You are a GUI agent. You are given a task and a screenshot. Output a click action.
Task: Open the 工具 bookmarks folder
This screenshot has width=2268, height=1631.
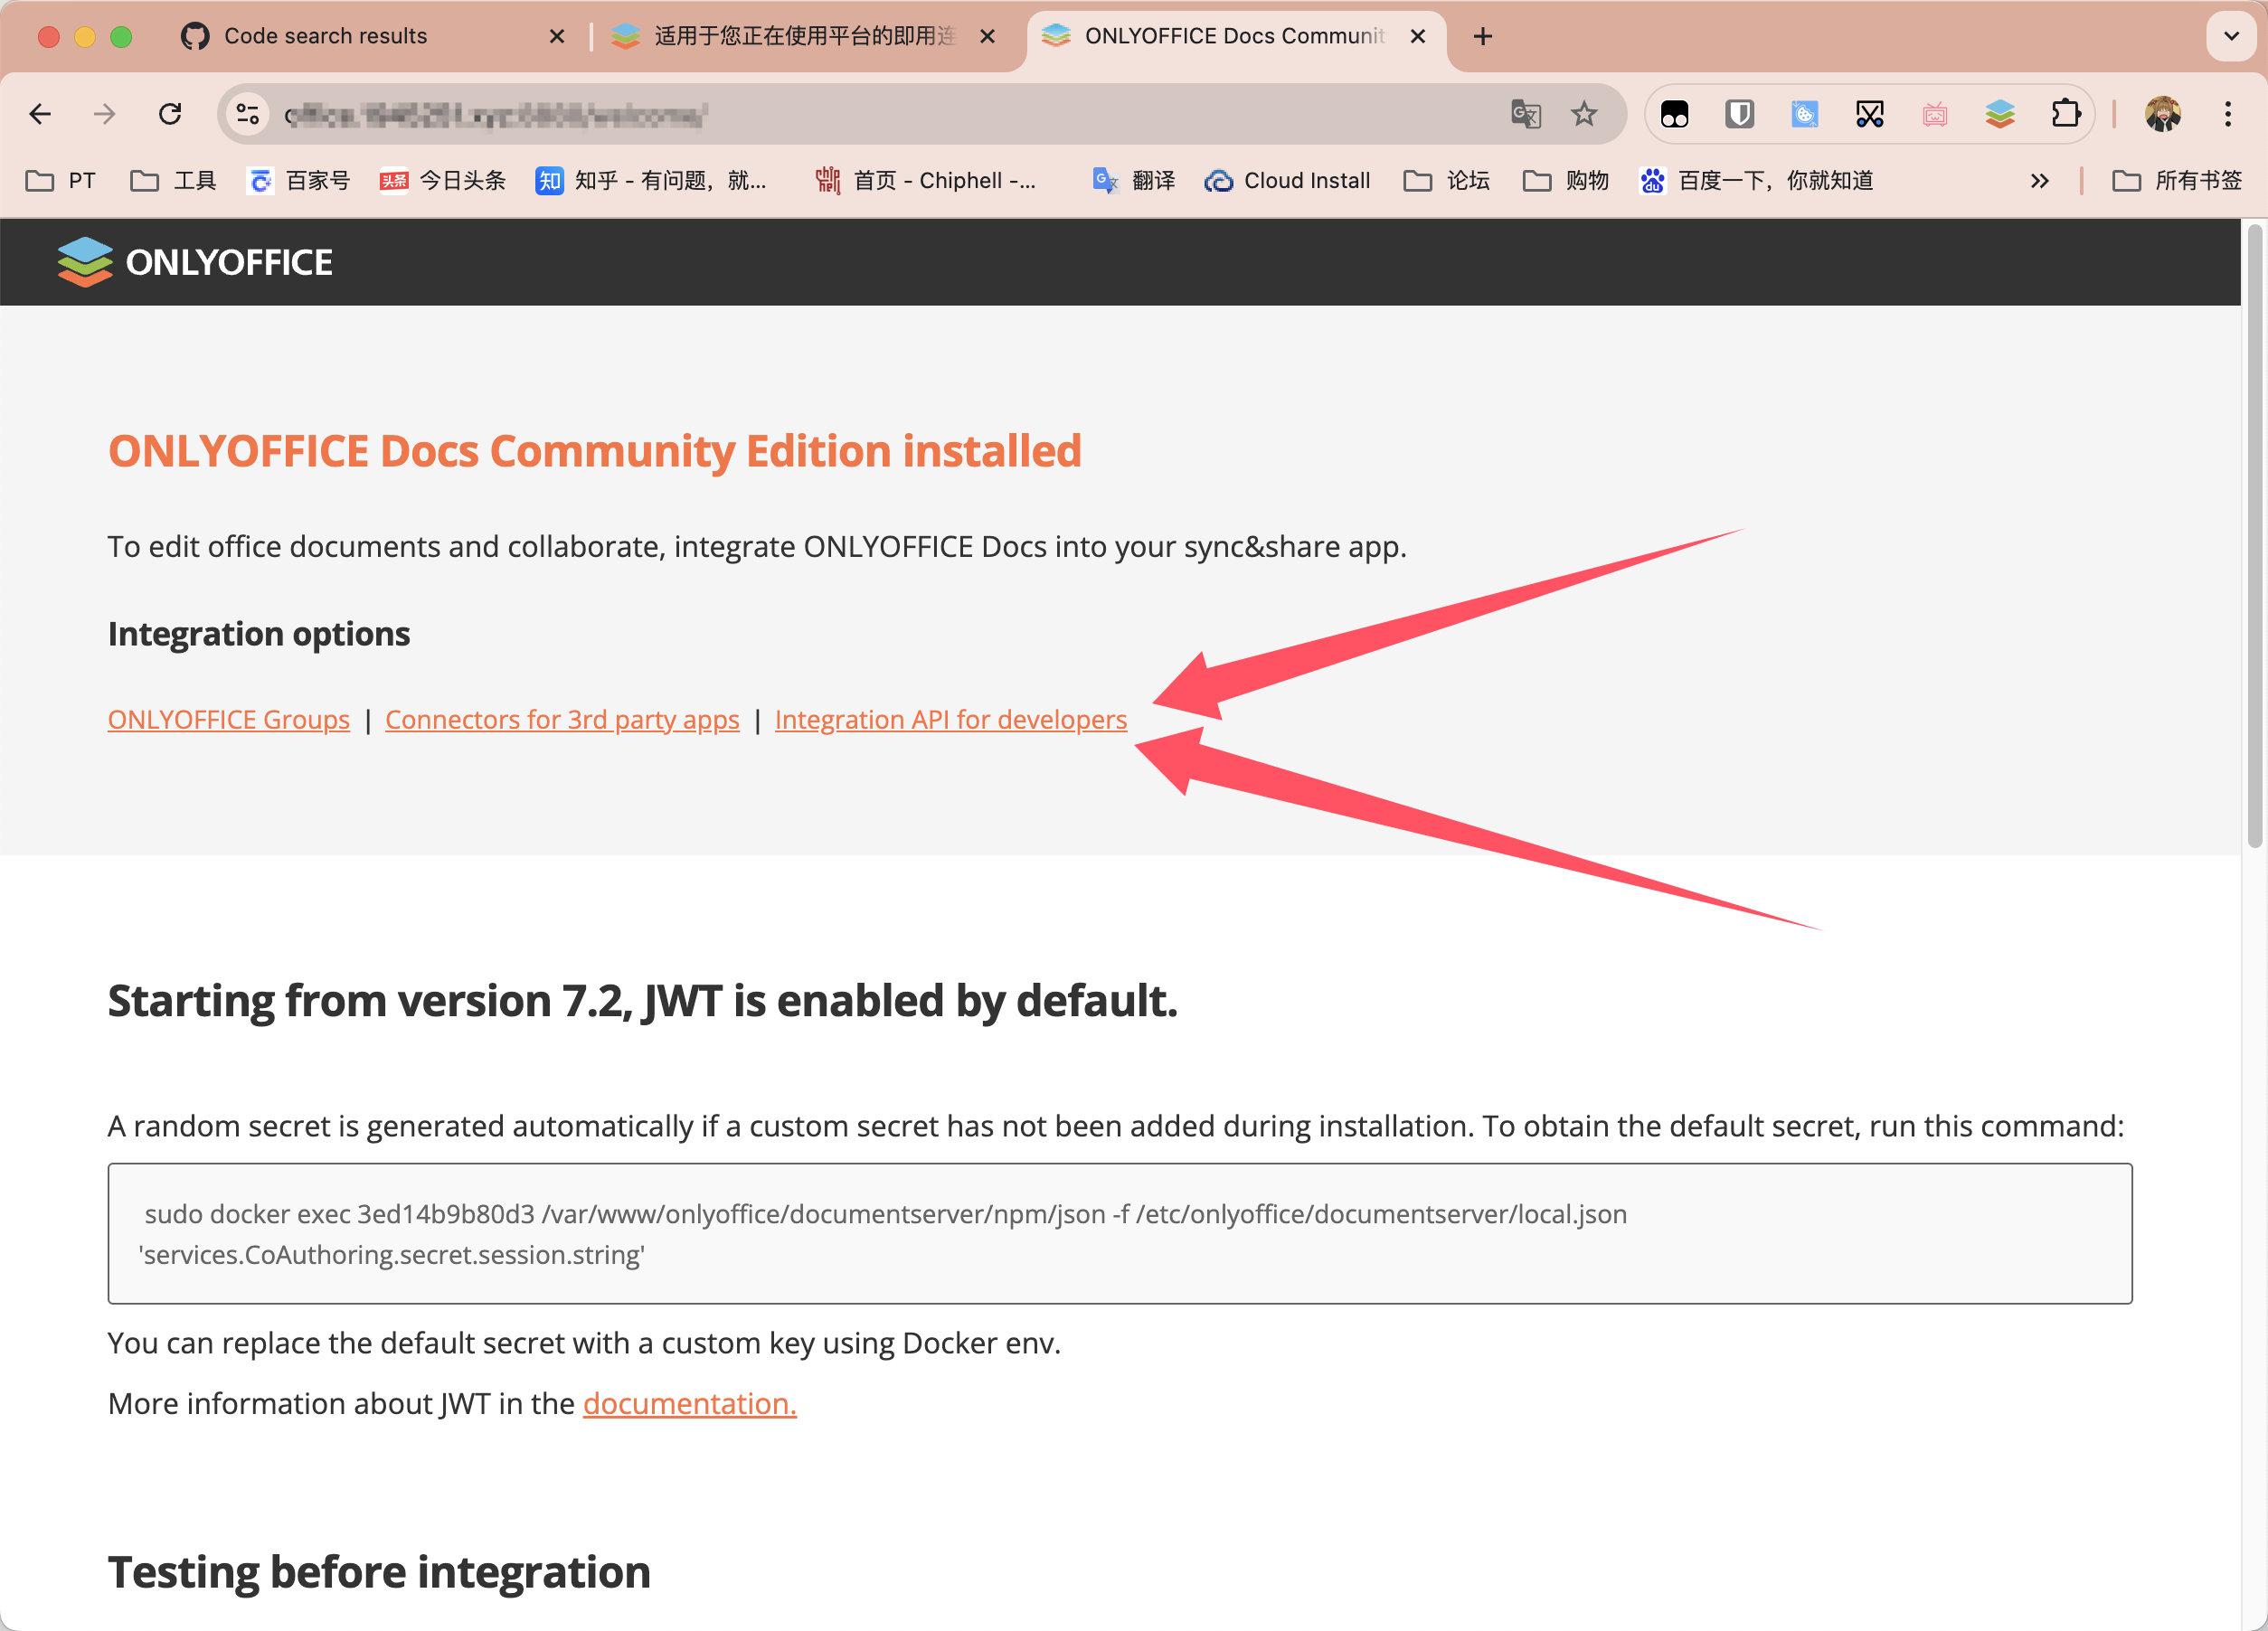(x=174, y=181)
